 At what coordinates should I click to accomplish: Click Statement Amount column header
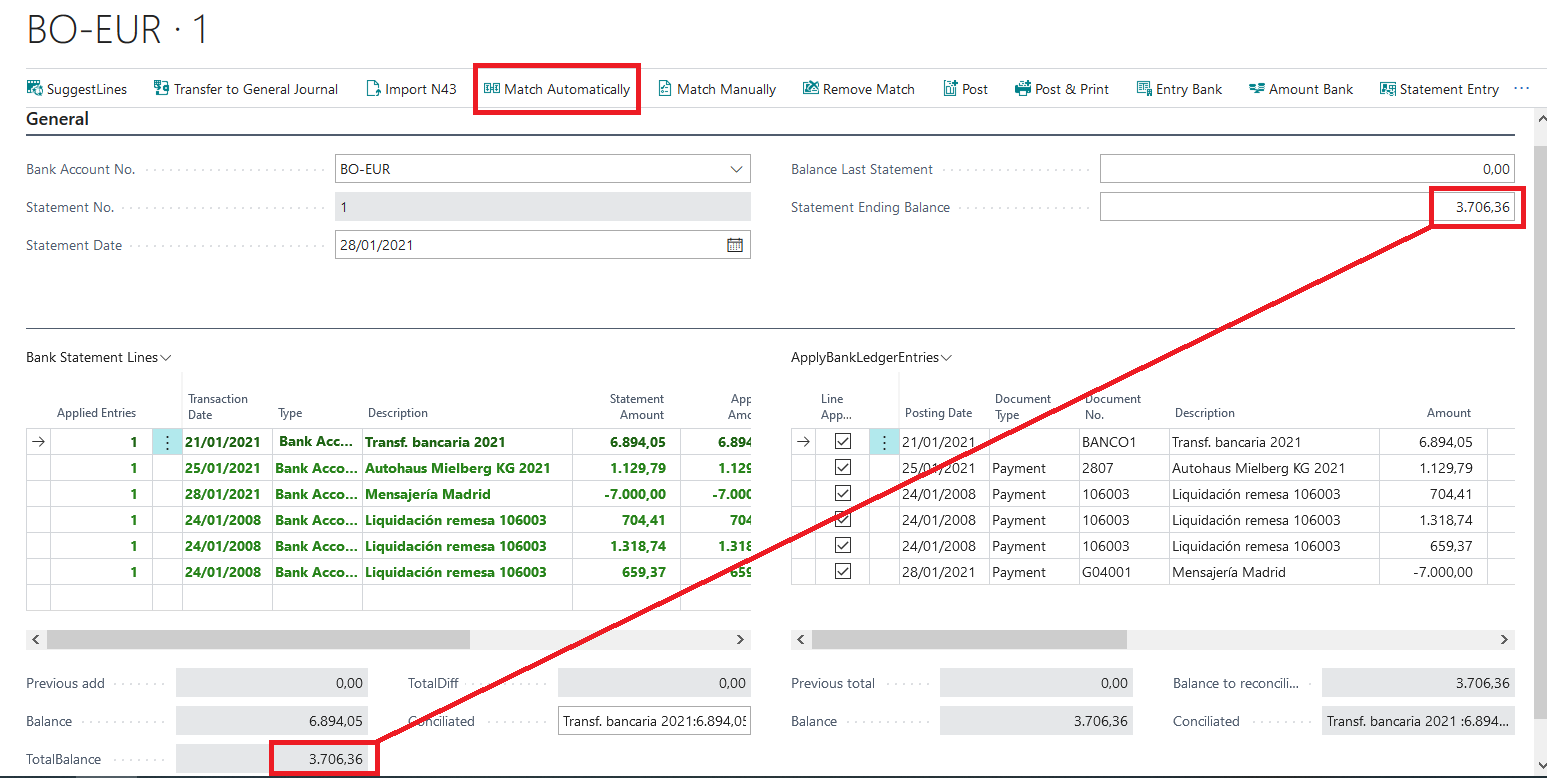click(637, 405)
